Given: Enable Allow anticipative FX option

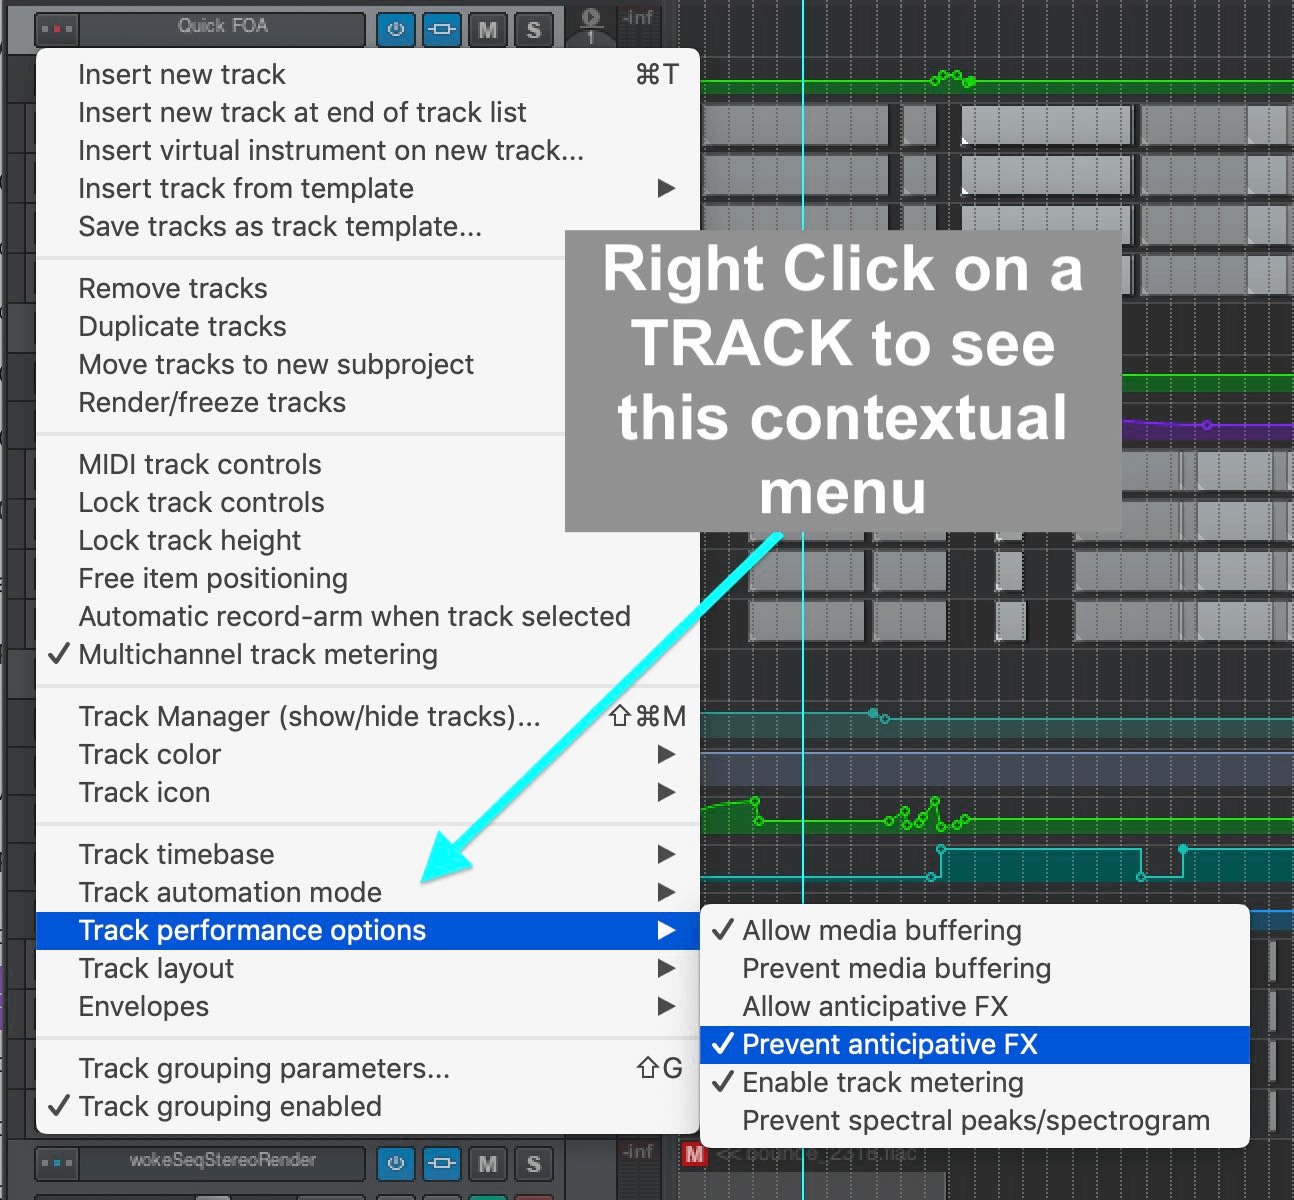Looking at the screenshot, I should click(x=975, y=1006).
